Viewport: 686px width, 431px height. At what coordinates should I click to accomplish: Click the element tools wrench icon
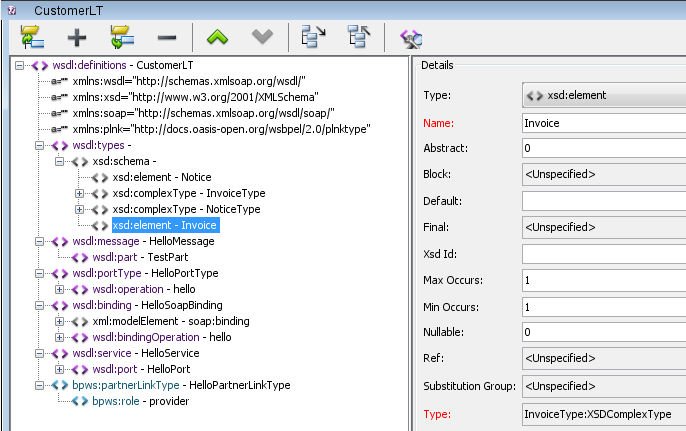pos(411,39)
